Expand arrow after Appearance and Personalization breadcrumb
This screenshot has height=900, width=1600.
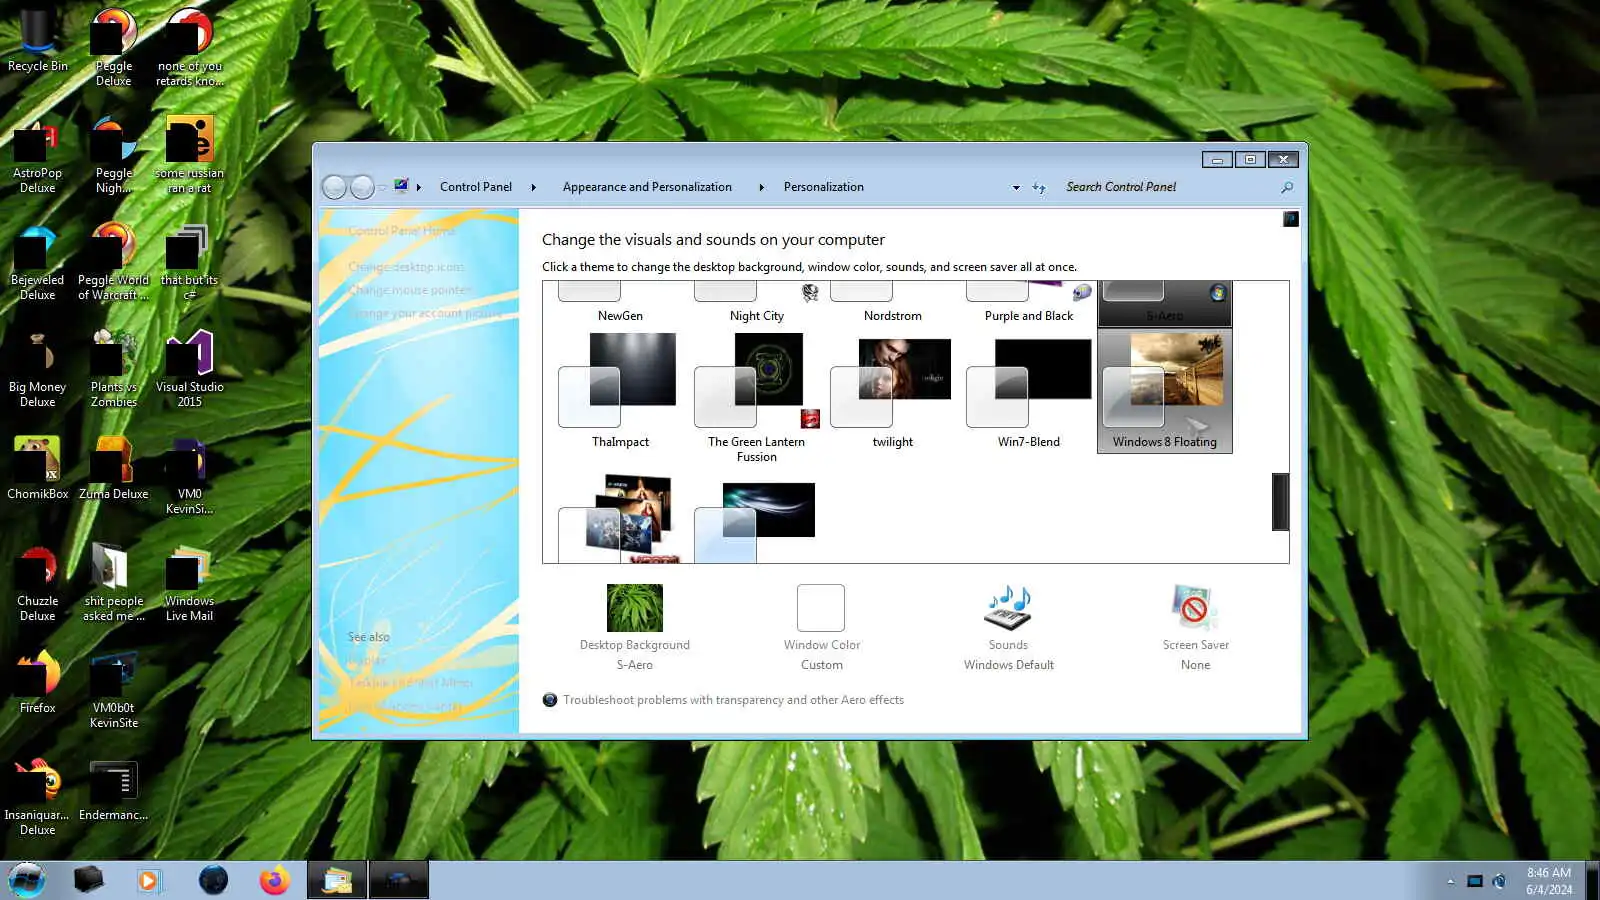click(x=761, y=187)
